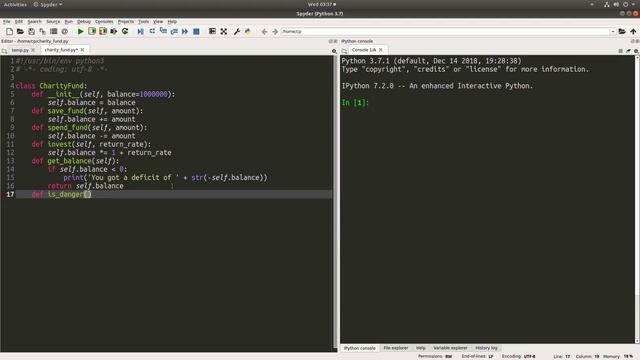This screenshot has height=360, width=640.
Task: Click line 17 def is_danger code
Action: coord(62,194)
